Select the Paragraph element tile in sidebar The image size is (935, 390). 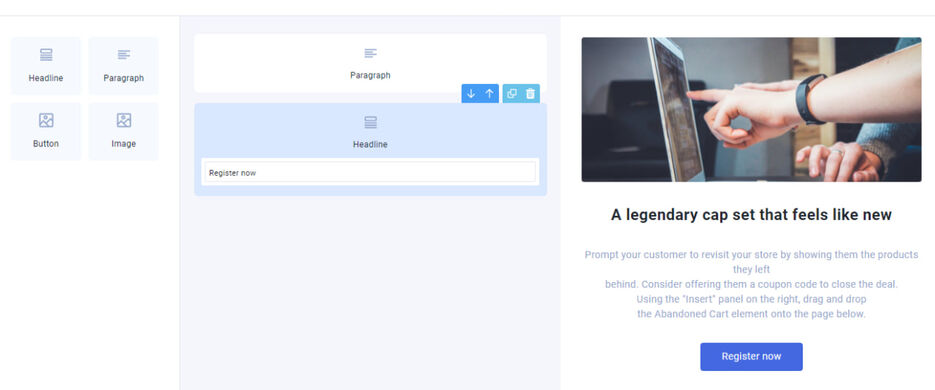tap(123, 66)
